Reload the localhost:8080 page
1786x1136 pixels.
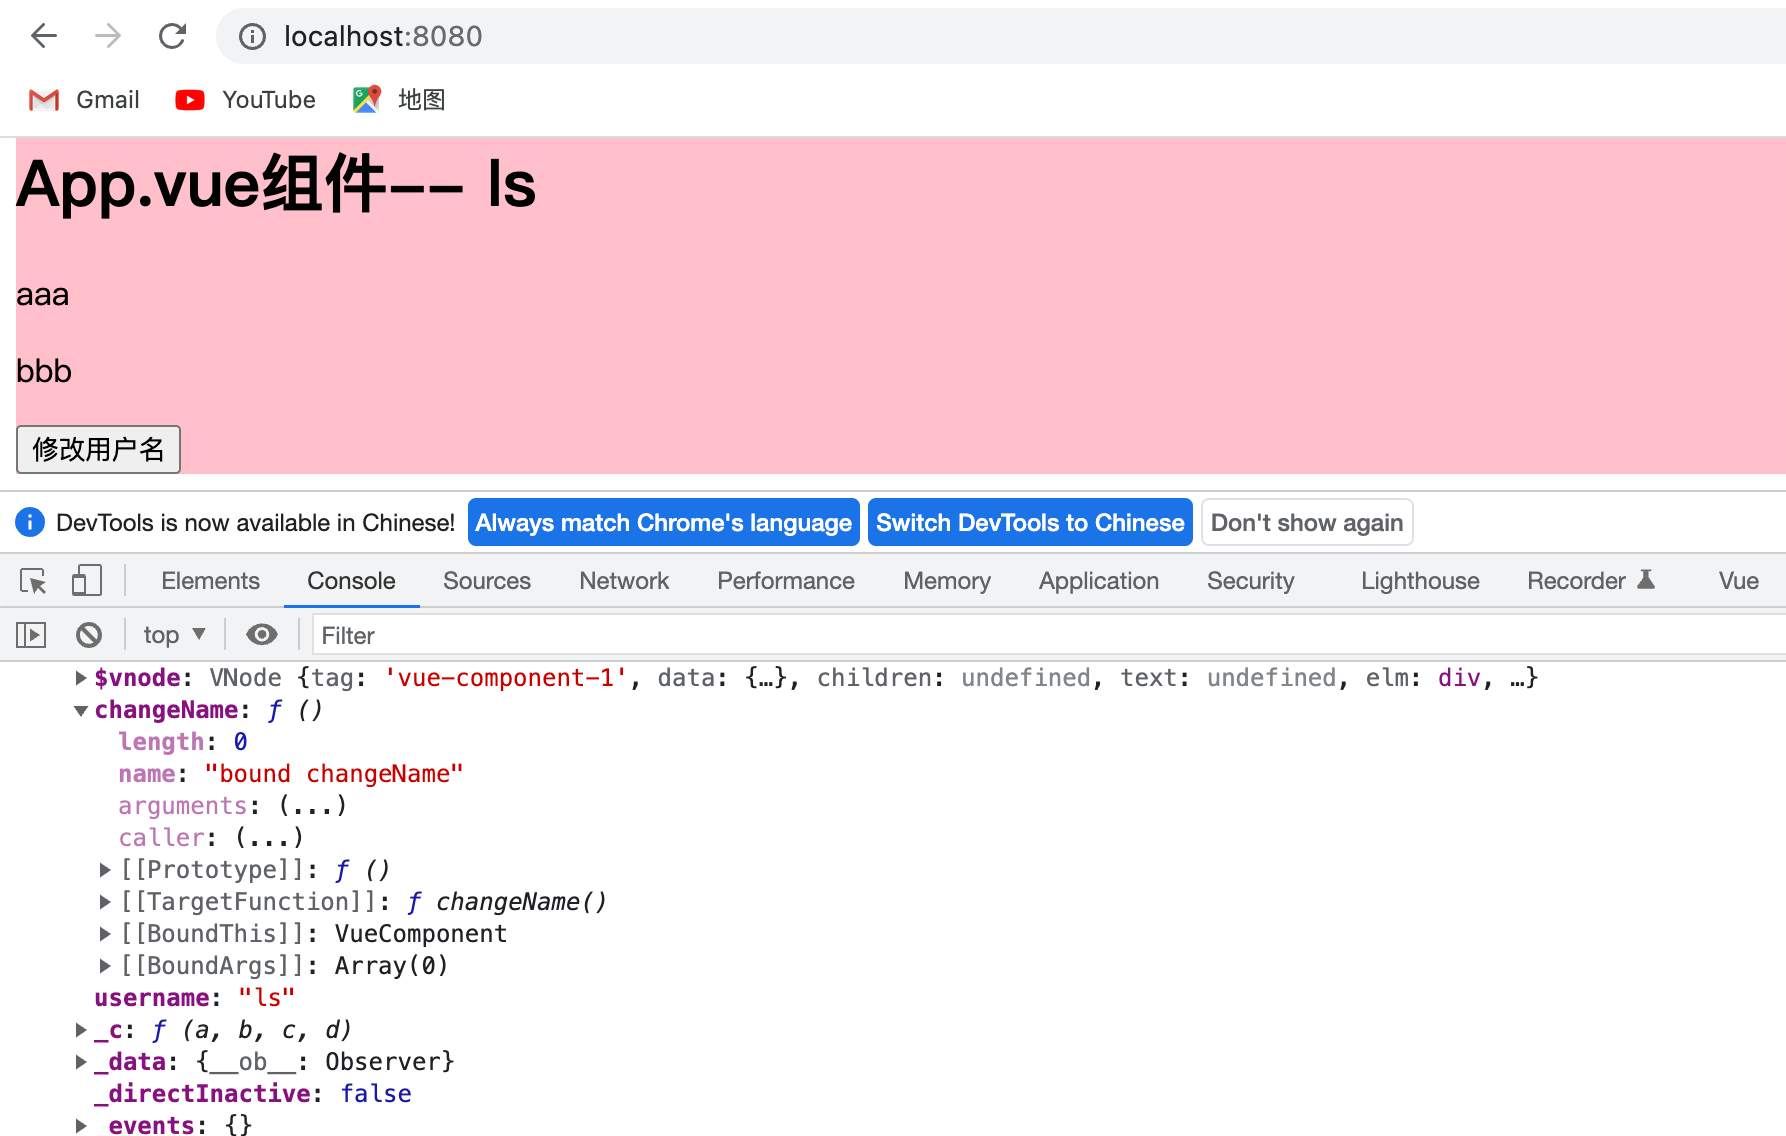pos(172,36)
